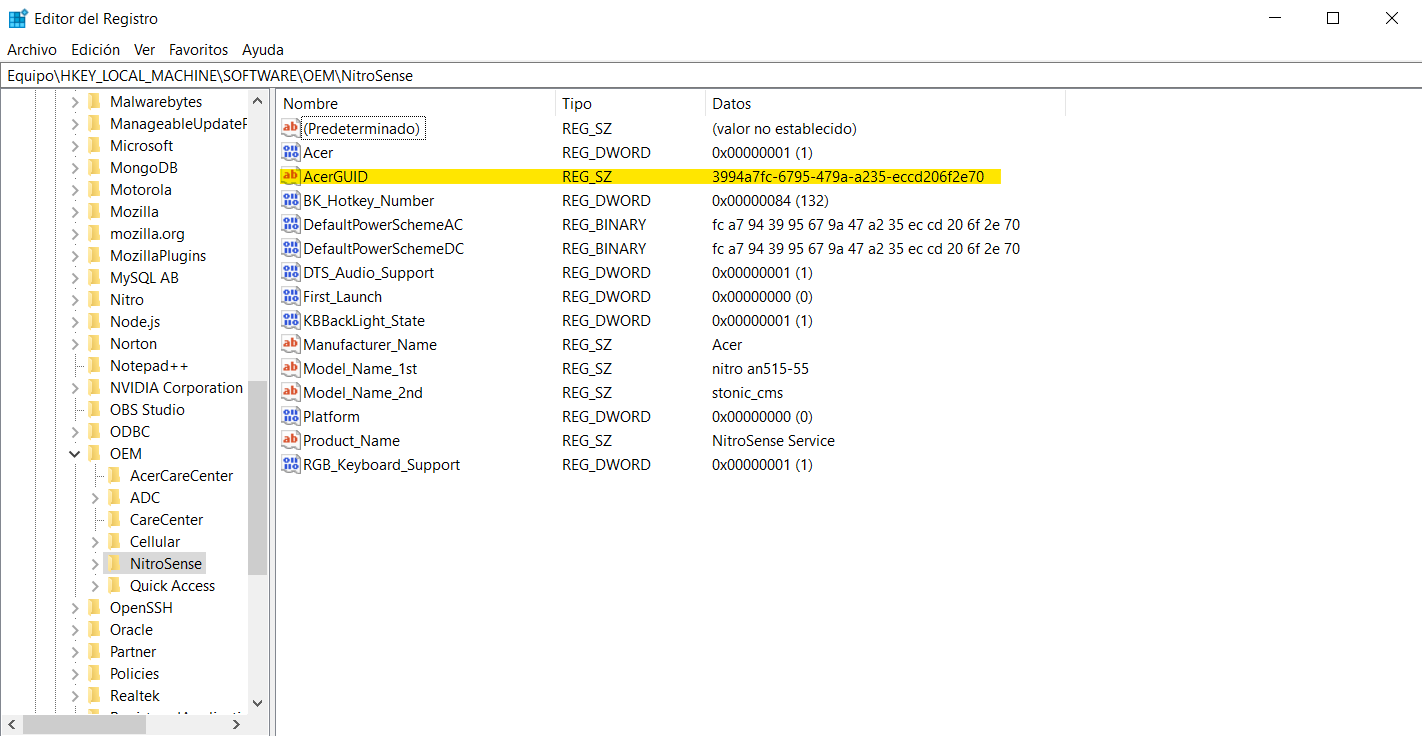This screenshot has height=736, width=1422.
Task: Sort values by the Tipo column header
Action: pos(630,103)
